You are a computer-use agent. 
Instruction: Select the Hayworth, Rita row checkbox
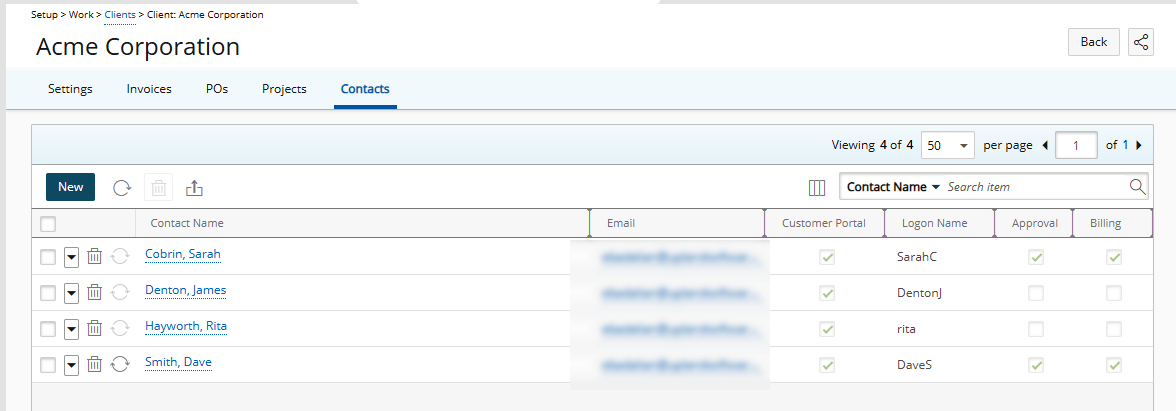[x=48, y=329]
